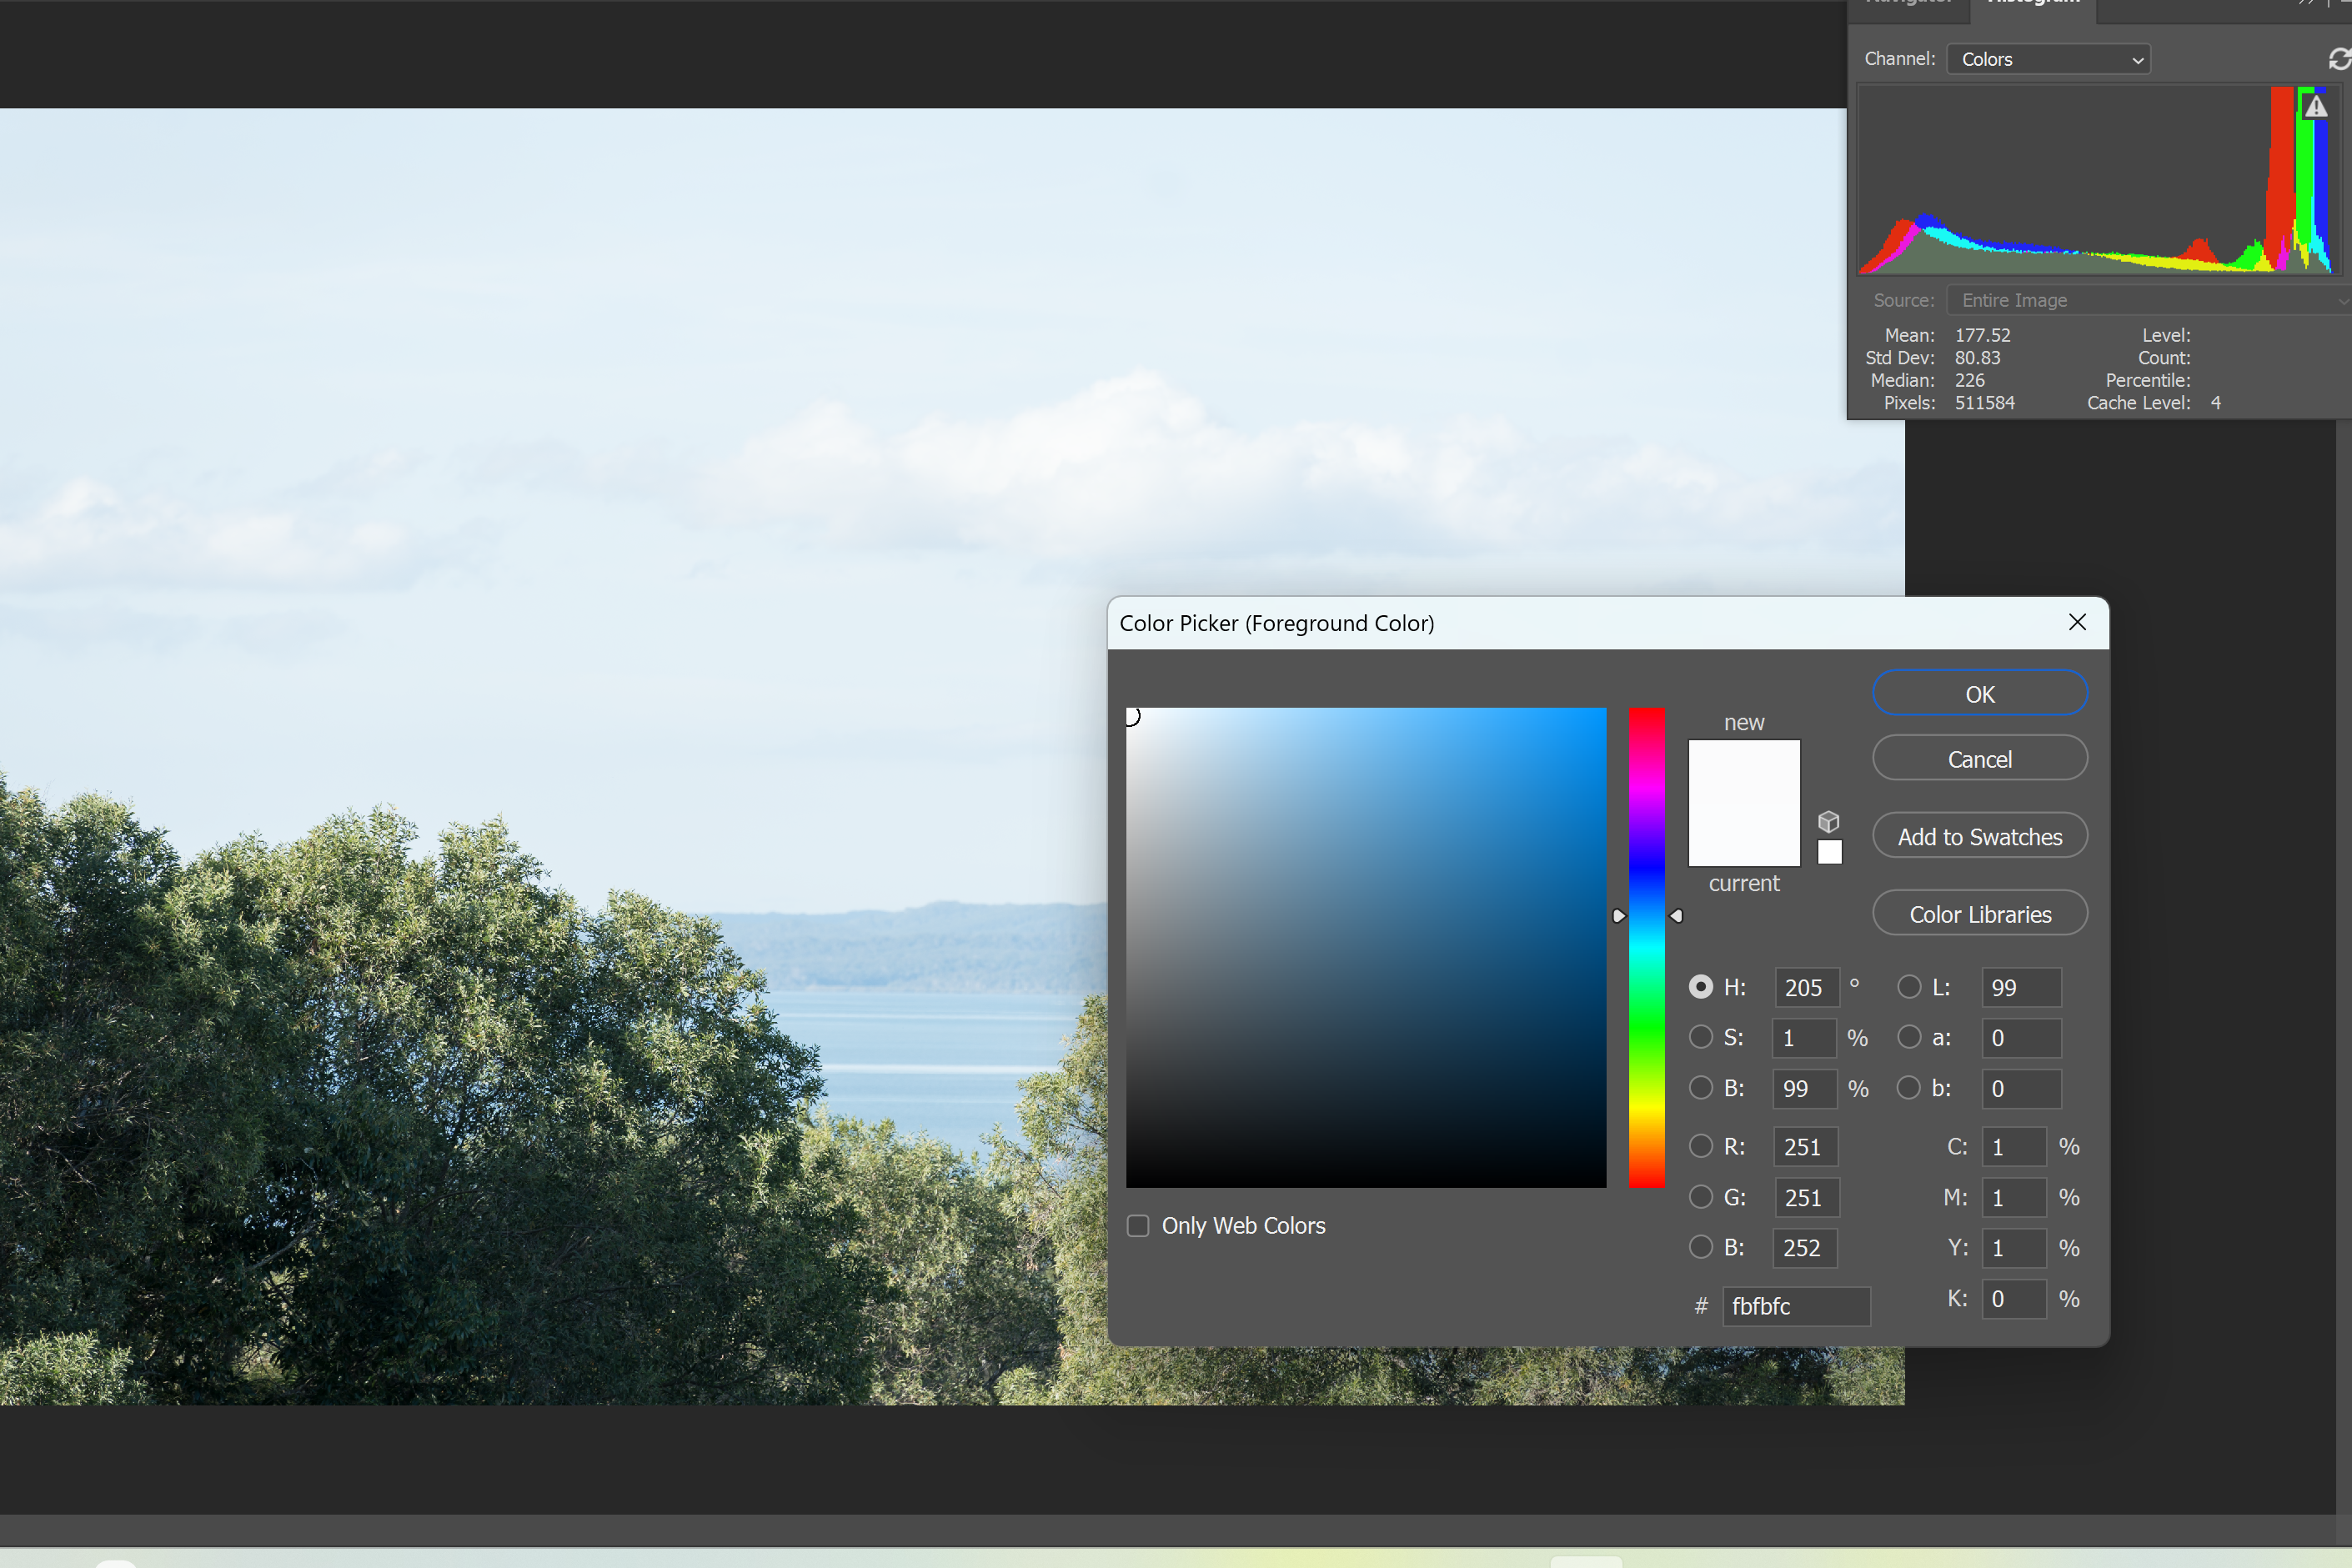This screenshot has width=2352, height=1568.
Task: Click the small web-safe color square
Action: click(x=1829, y=852)
